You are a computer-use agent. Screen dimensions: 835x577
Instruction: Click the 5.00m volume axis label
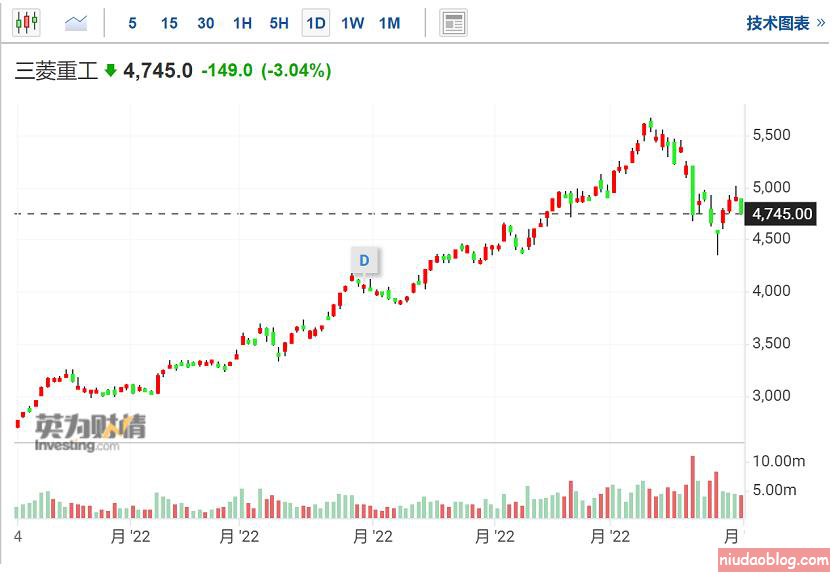[774, 490]
